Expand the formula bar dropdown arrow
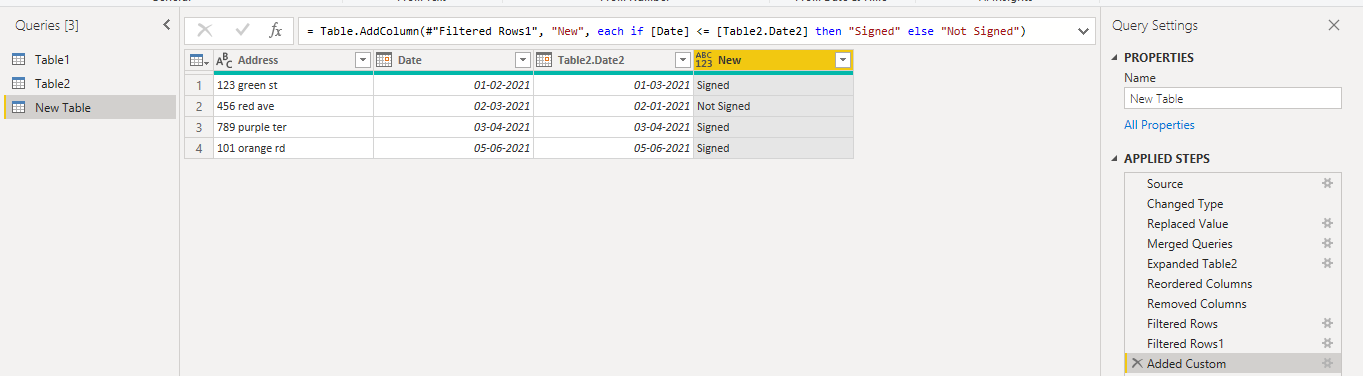1363x376 pixels. click(x=1083, y=32)
